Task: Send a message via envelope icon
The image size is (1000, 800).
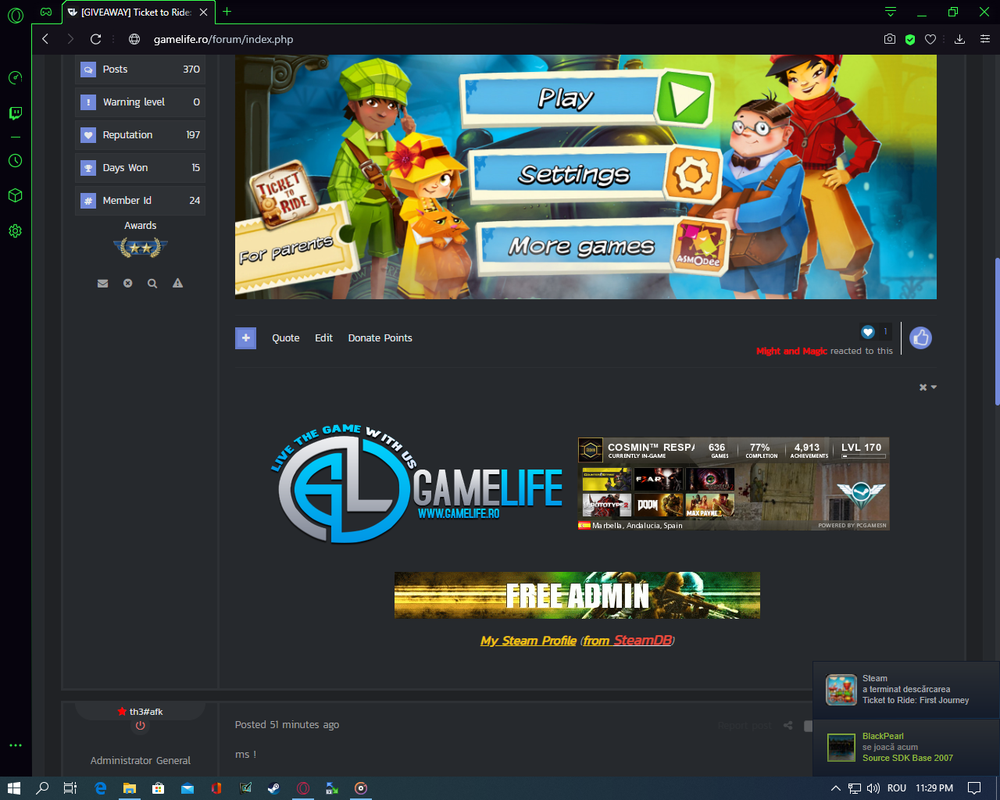Action: coord(103,283)
